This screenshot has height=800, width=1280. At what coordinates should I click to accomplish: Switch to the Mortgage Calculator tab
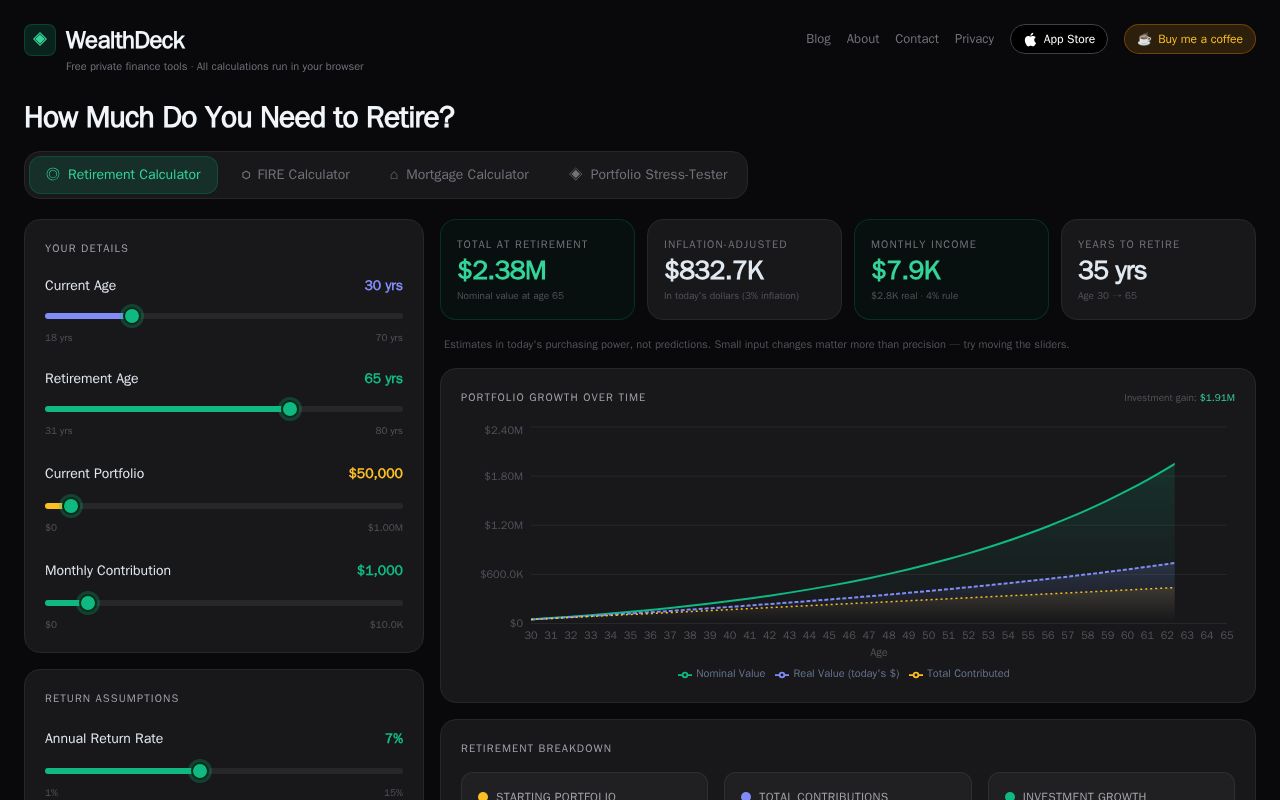click(x=459, y=175)
